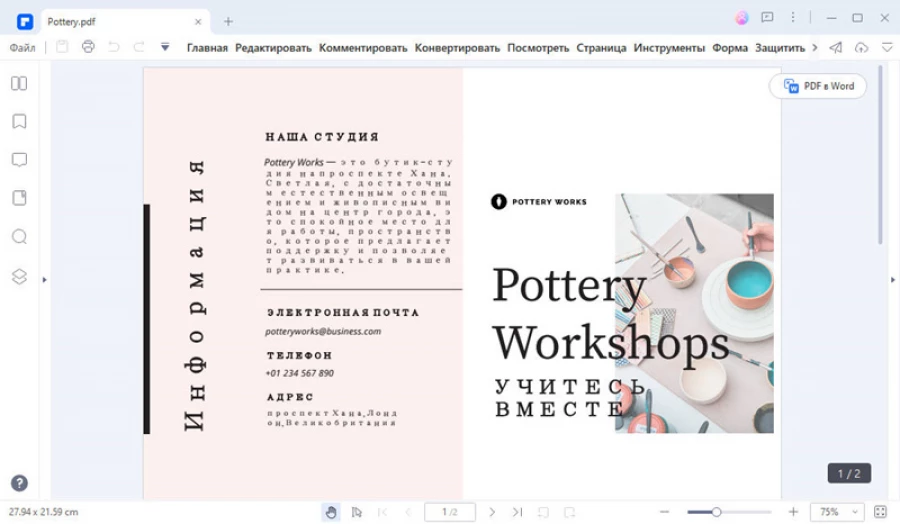Open the comments panel in sidebar
The width and height of the screenshot is (900, 524).
(19, 160)
